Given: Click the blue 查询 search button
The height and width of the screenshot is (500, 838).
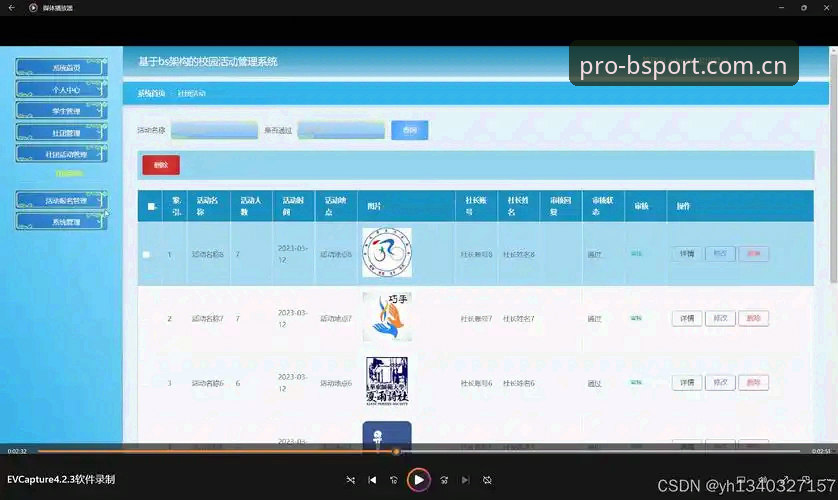Looking at the screenshot, I should click(x=409, y=130).
